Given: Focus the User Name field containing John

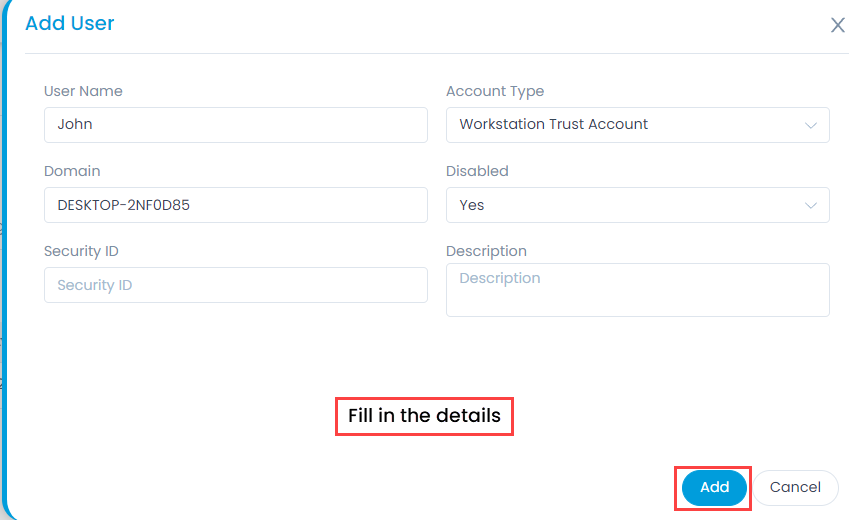Looking at the screenshot, I should [236, 125].
